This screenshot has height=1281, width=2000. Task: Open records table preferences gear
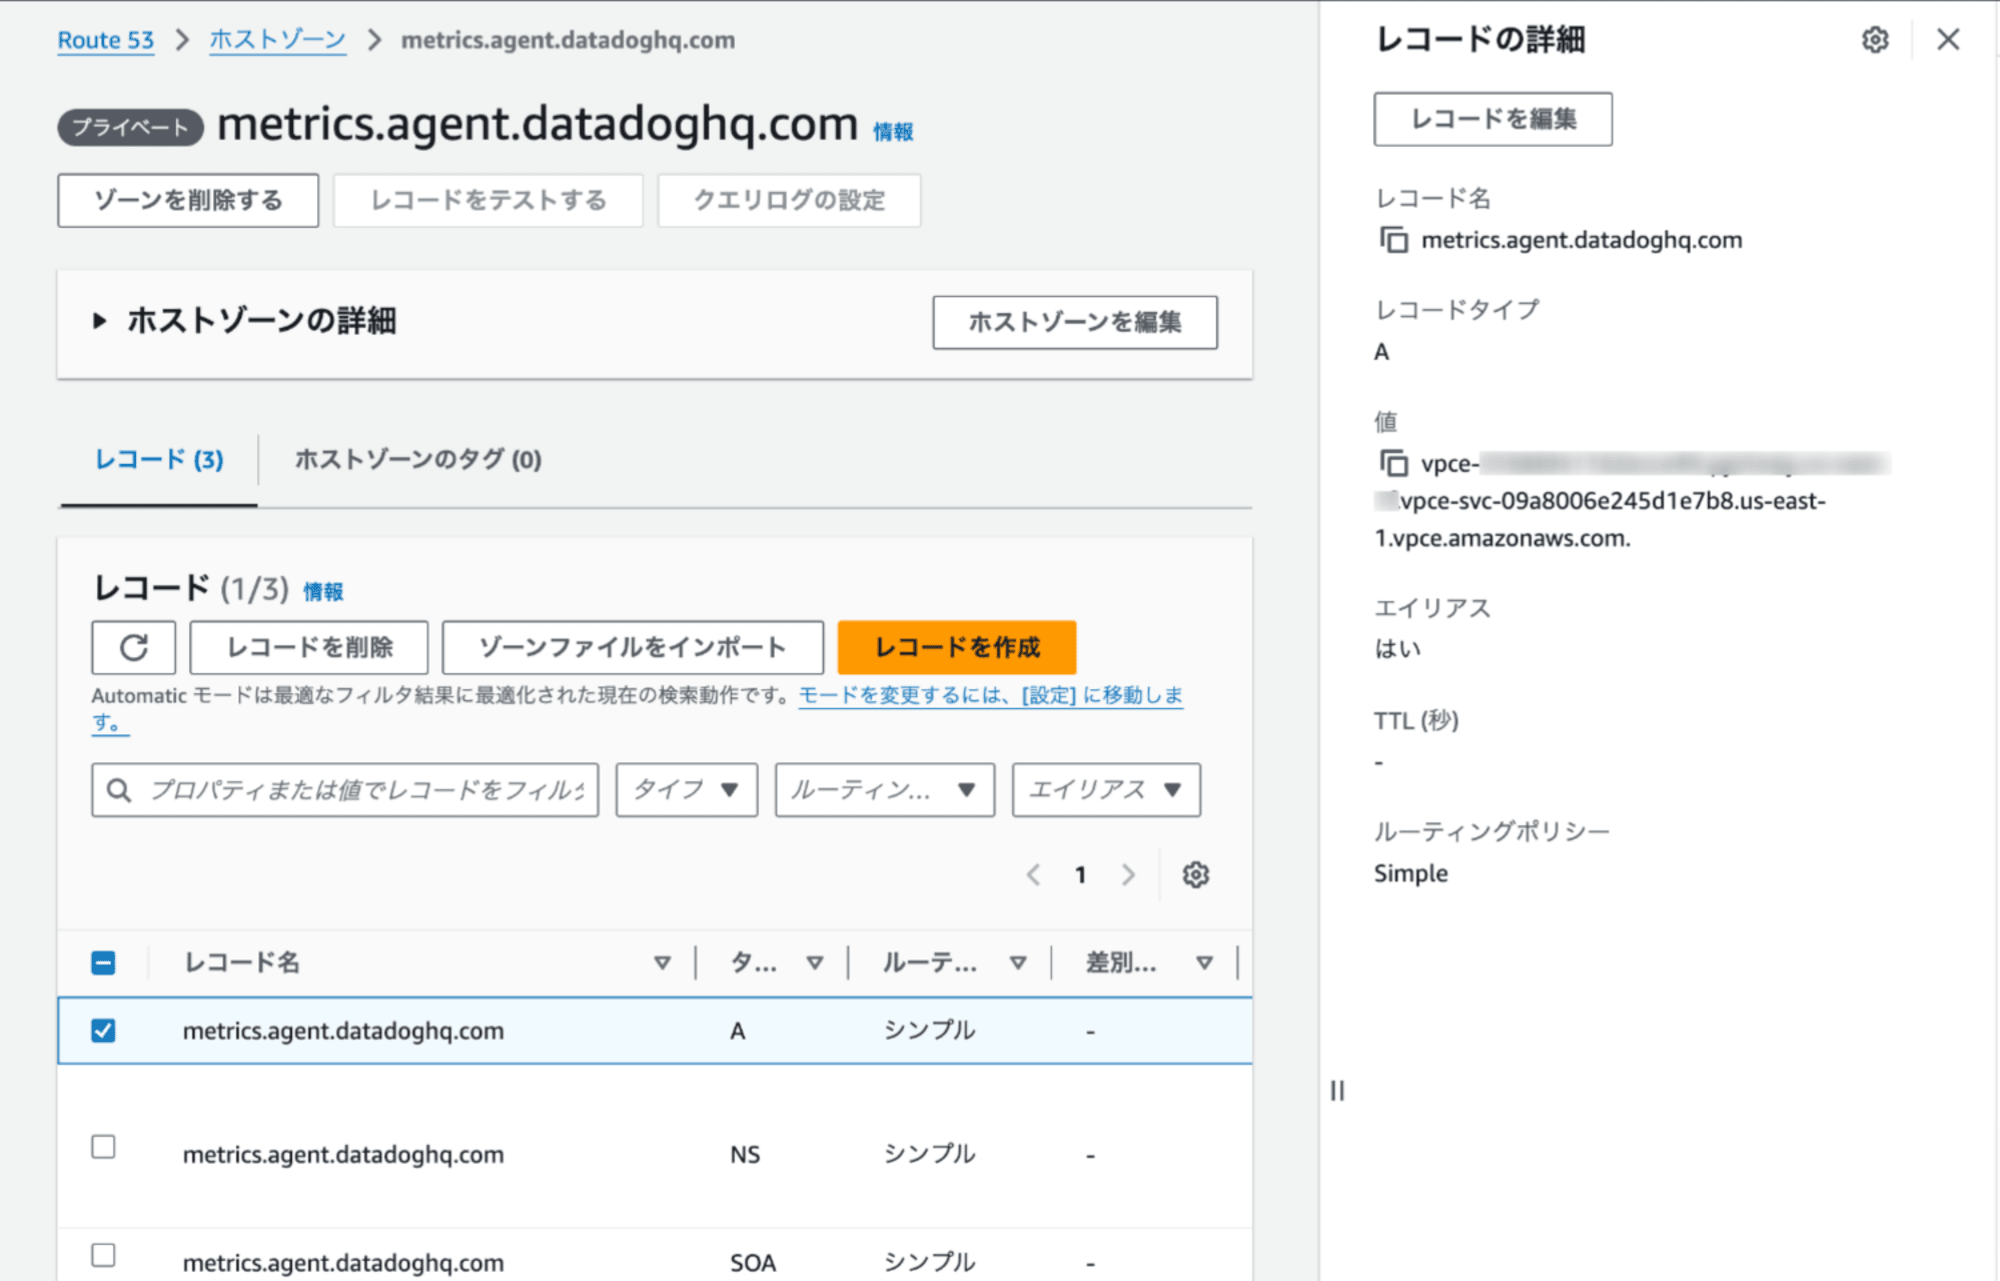point(1196,875)
